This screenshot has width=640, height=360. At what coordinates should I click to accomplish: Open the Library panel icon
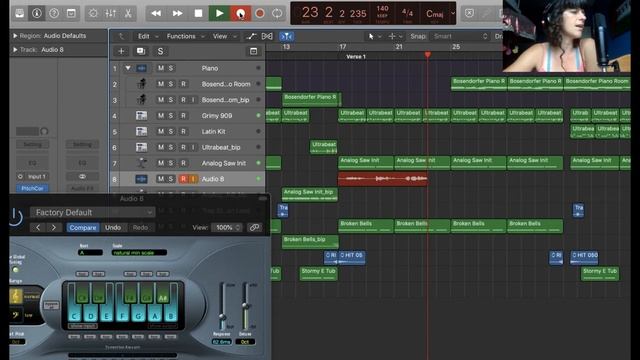pos(19,13)
